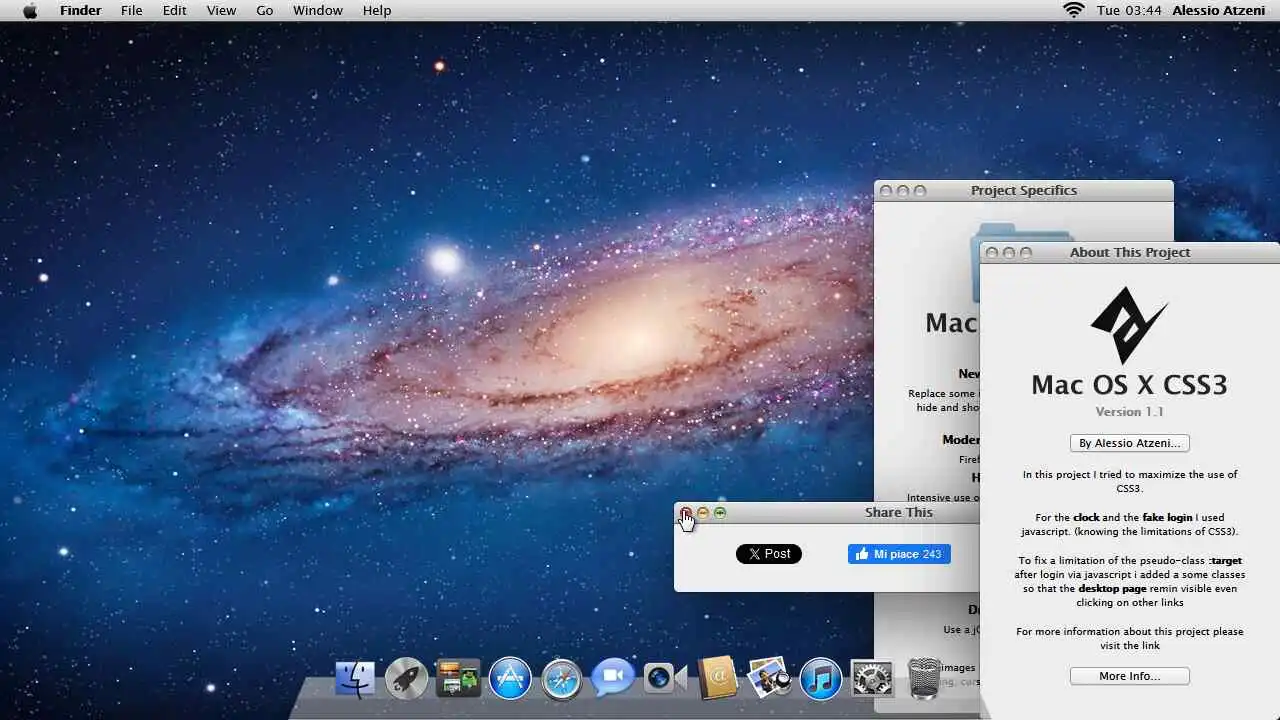Image resolution: width=1280 pixels, height=720 pixels.
Task: Bring Project Specifics window to front
Action: pyautogui.click(x=1024, y=190)
